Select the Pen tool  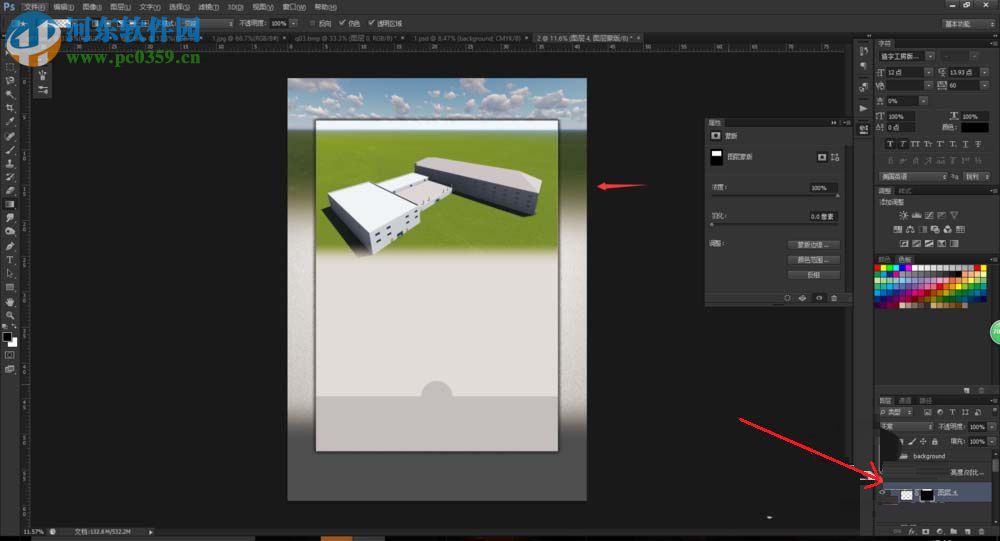coord(10,245)
